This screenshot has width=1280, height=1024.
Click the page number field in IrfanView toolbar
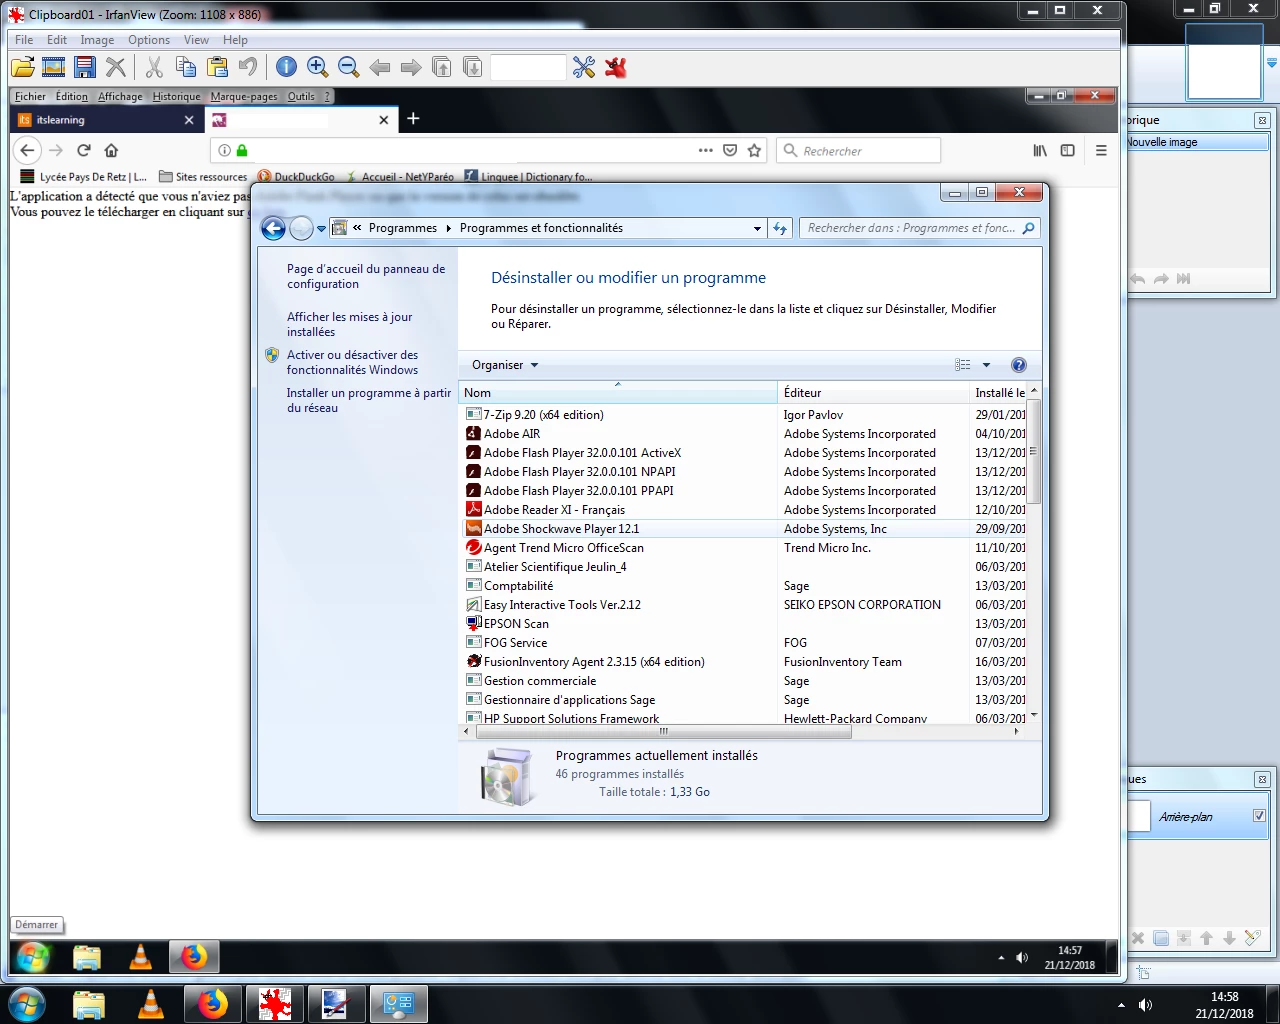pyautogui.click(x=528, y=67)
